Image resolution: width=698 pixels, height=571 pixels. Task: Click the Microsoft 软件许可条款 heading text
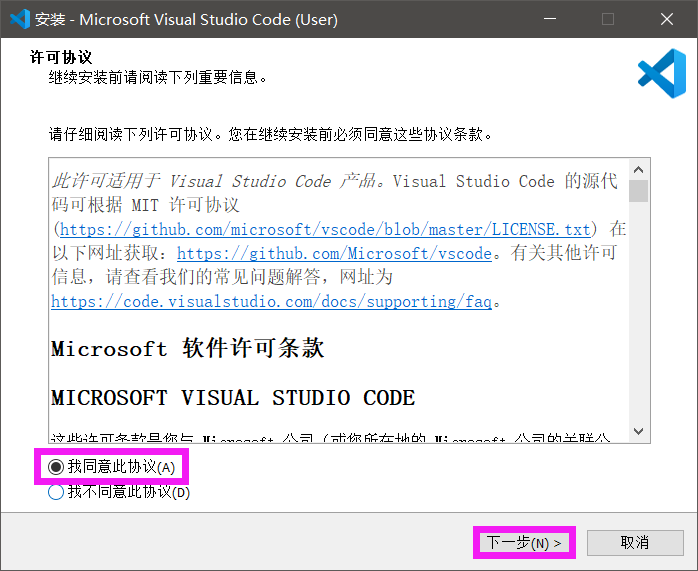tap(187, 348)
